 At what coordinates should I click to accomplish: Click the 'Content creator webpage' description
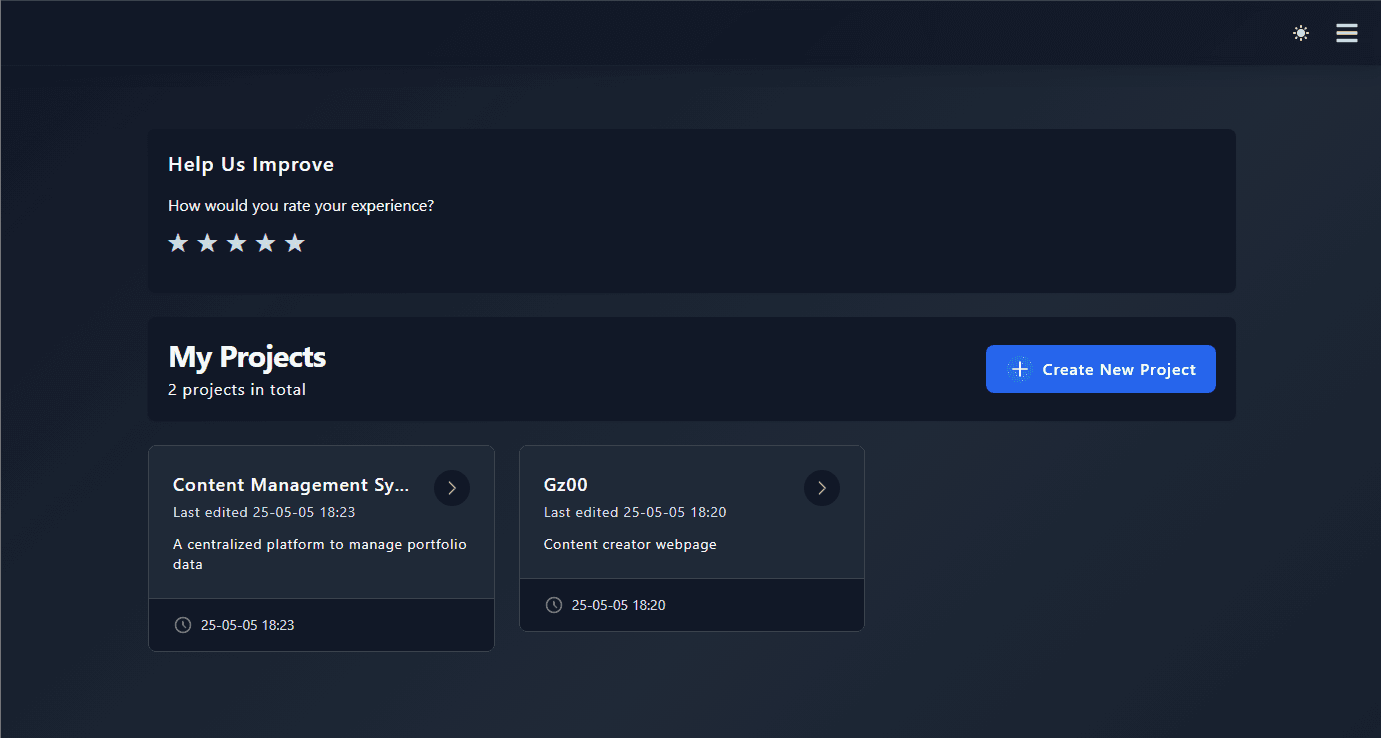630,544
